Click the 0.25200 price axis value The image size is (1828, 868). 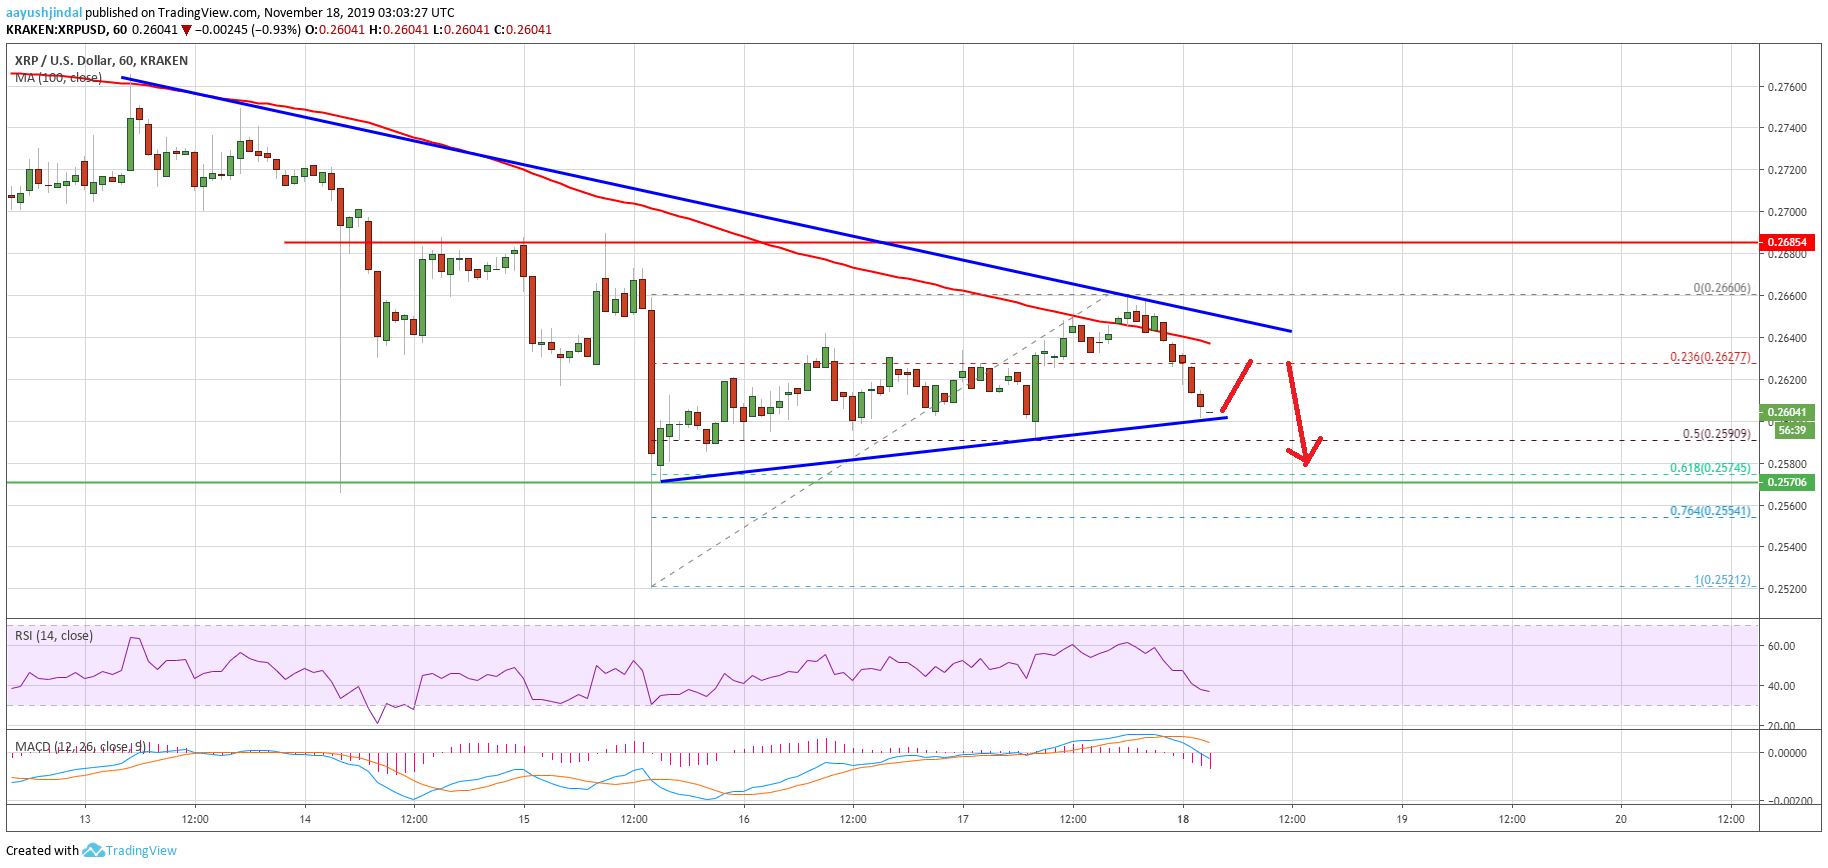pos(1787,589)
